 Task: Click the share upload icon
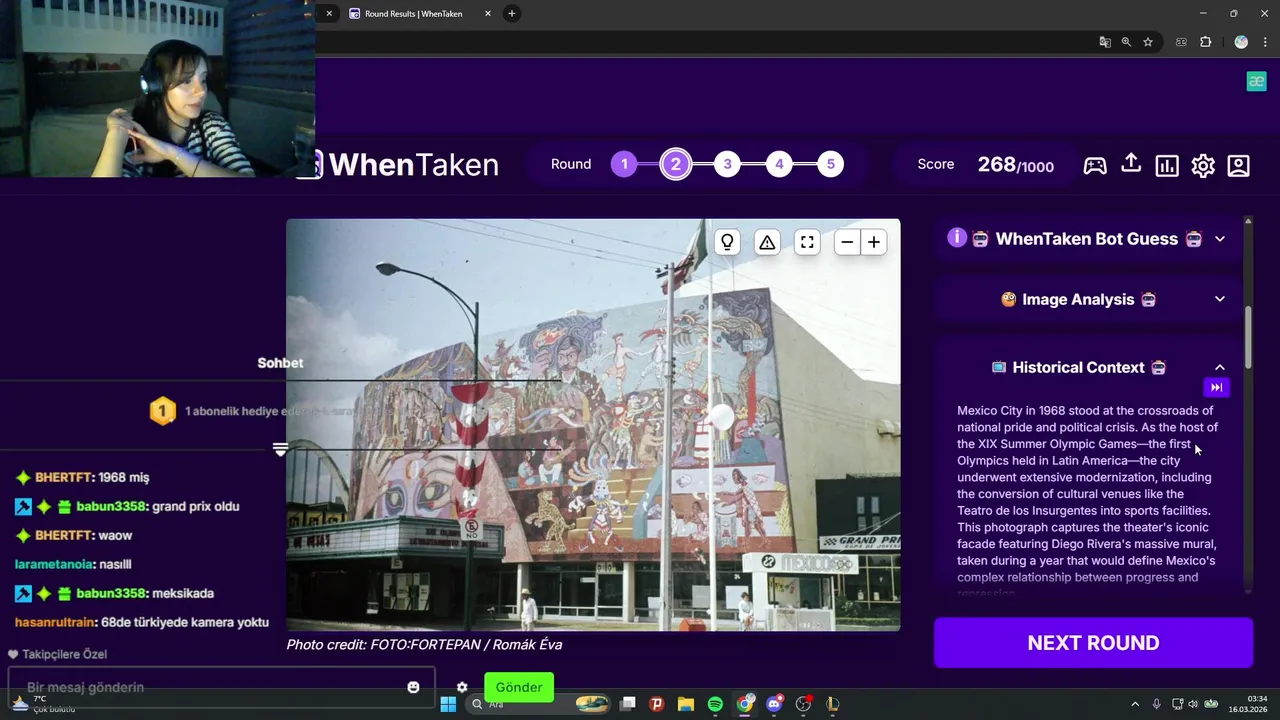pyautogui.click(x=1131, y=163)
